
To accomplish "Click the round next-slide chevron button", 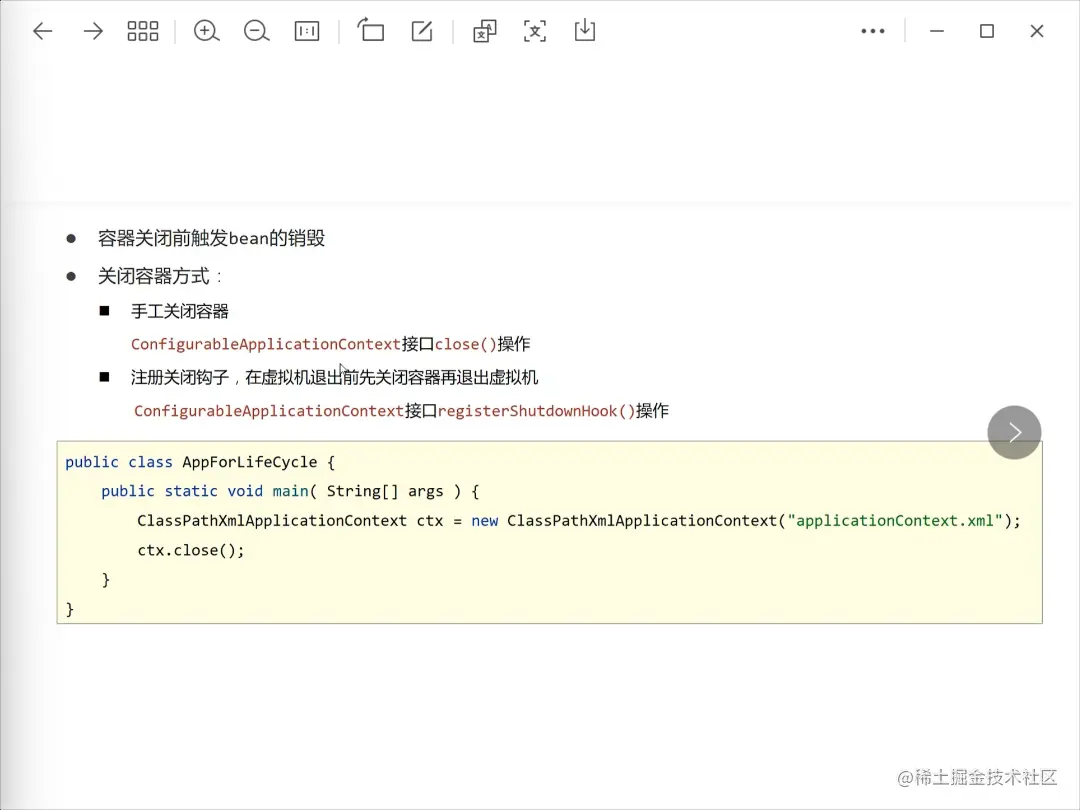I will 1014,432.
